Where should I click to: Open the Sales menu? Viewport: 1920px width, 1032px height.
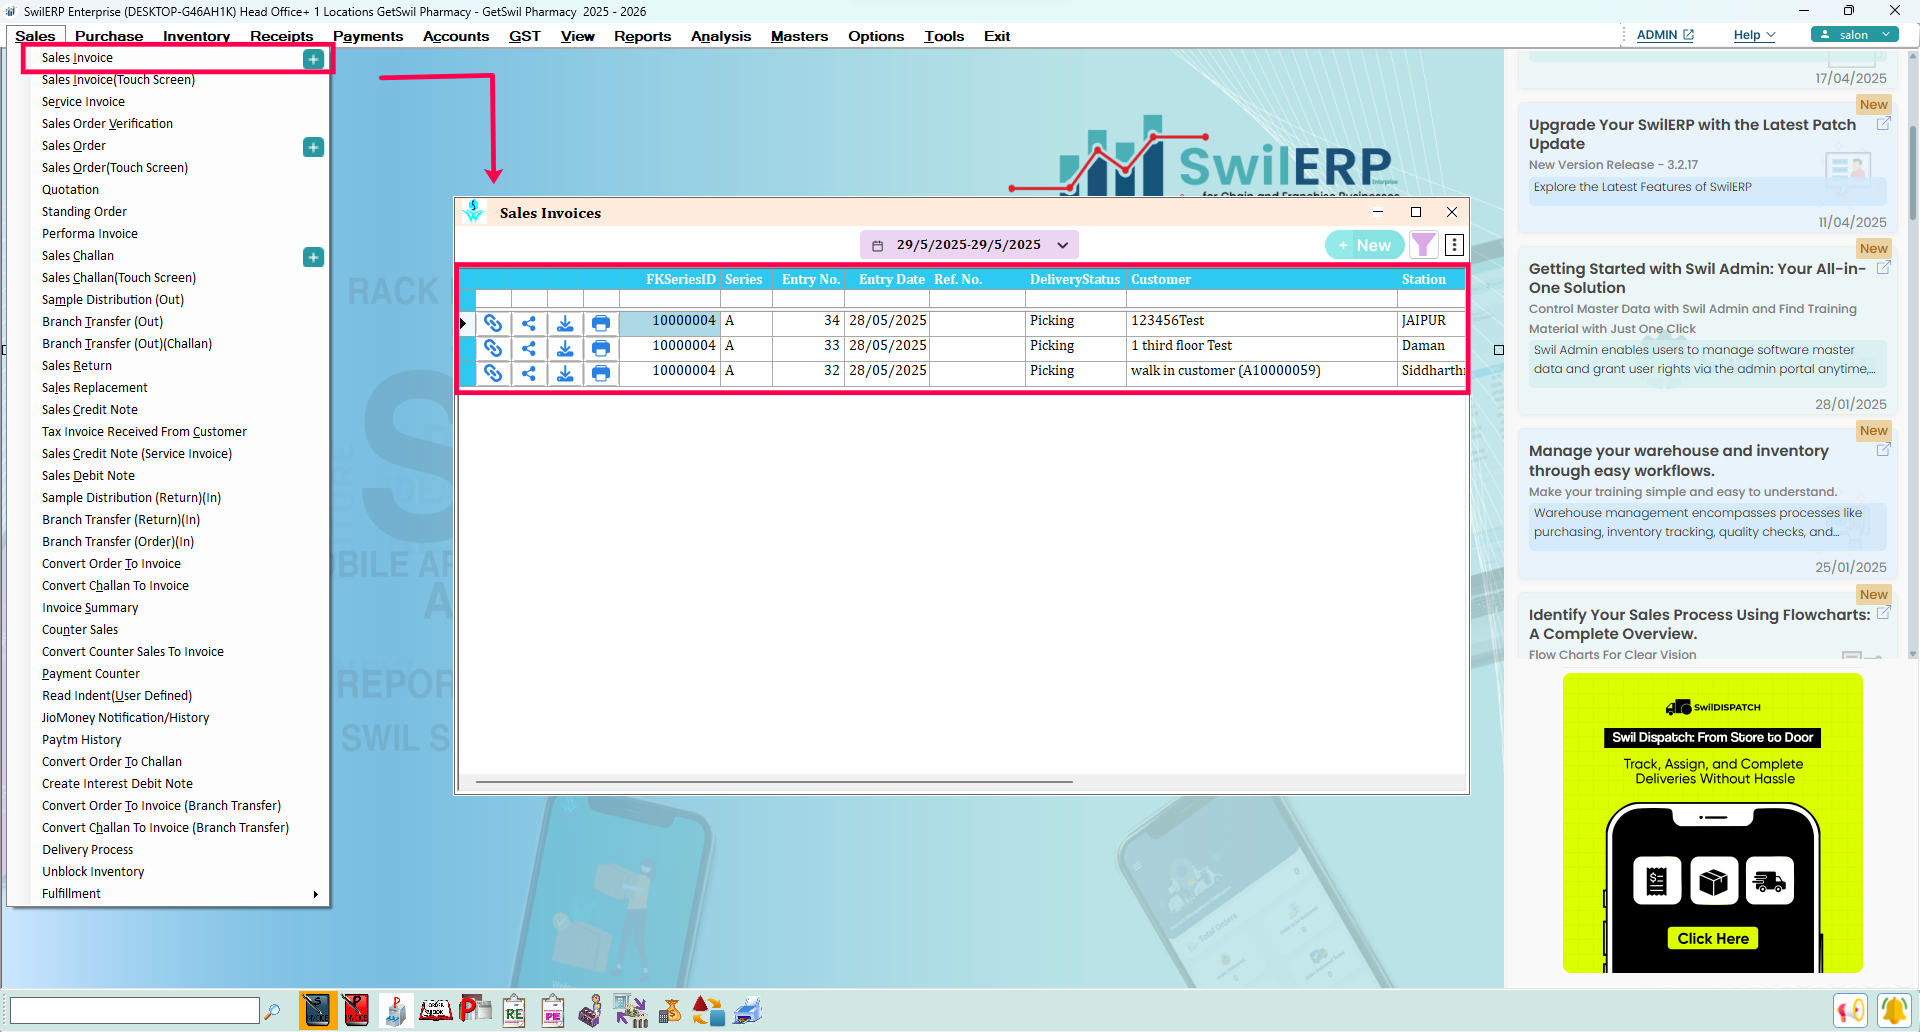pos(35,36)
